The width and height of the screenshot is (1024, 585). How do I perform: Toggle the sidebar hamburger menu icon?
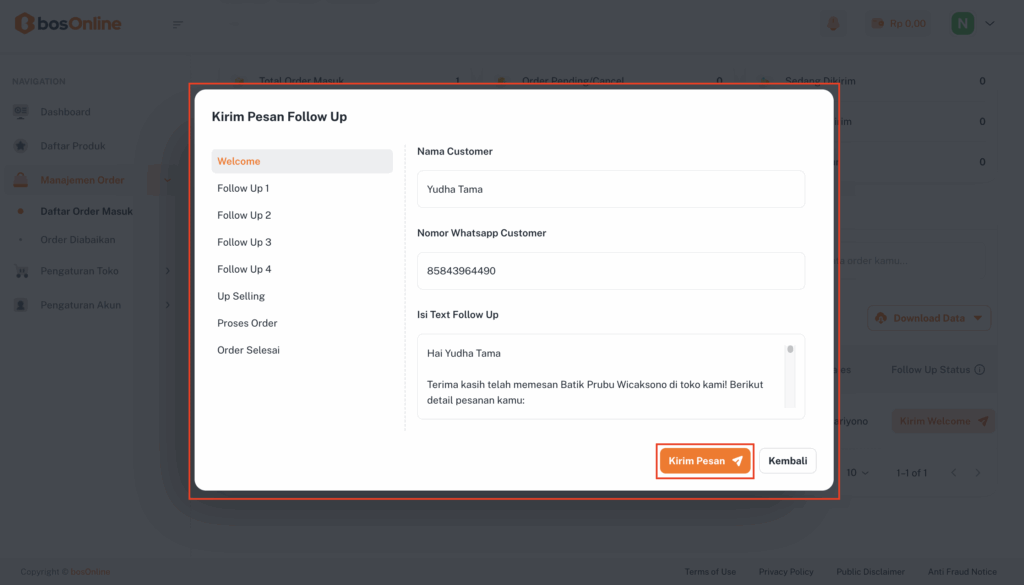(x=178, y=24)
